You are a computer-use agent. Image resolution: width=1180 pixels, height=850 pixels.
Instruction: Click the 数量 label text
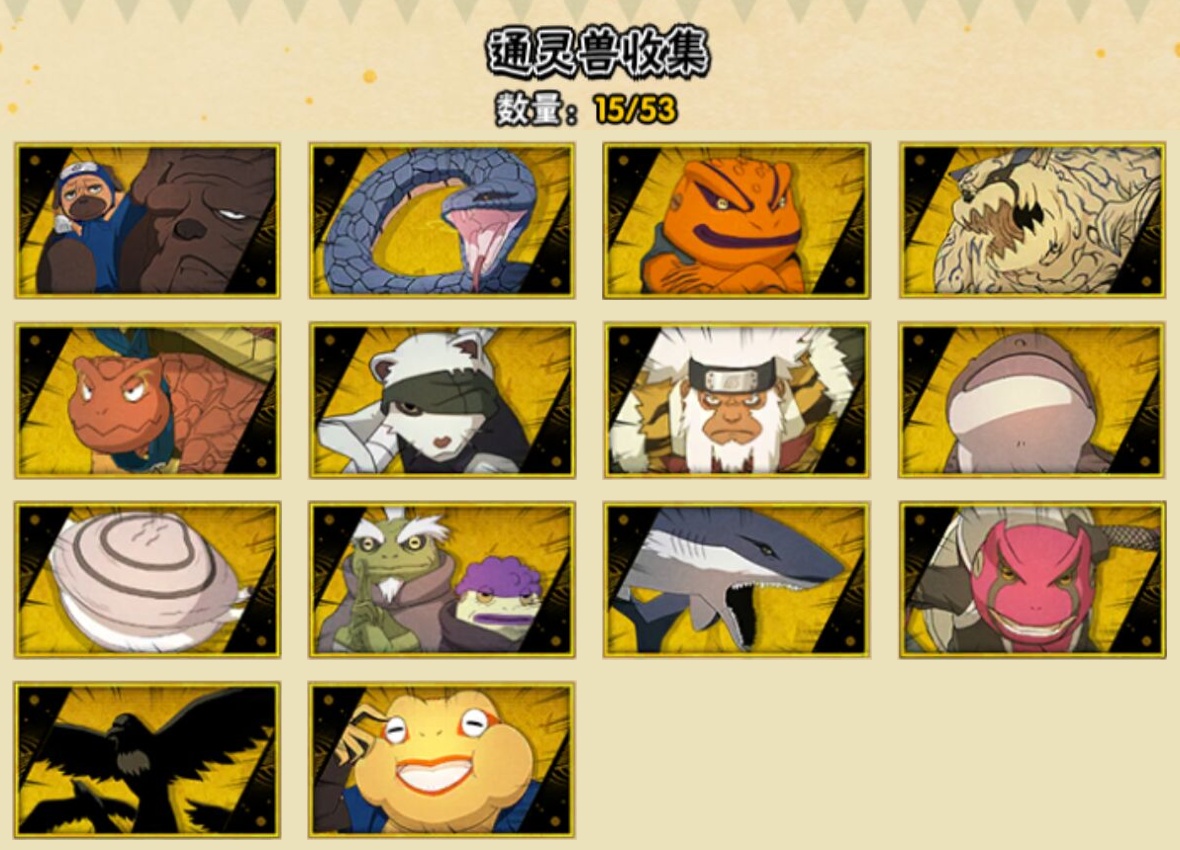pos(530,110)
